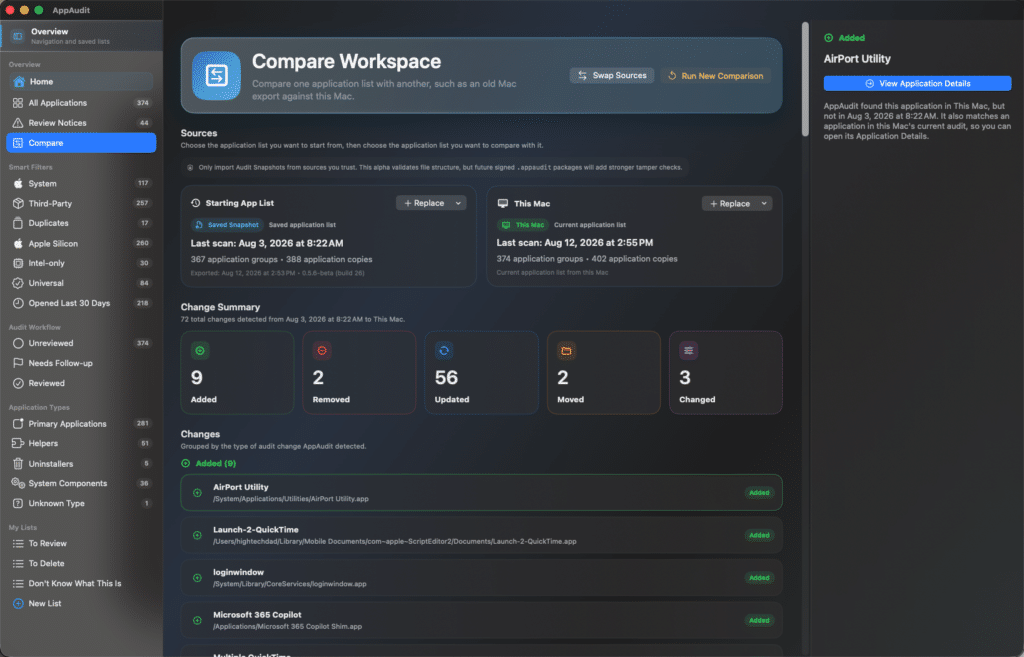Select the Reviewed workflow filter

pyautogui.click(x=81, y=383)
